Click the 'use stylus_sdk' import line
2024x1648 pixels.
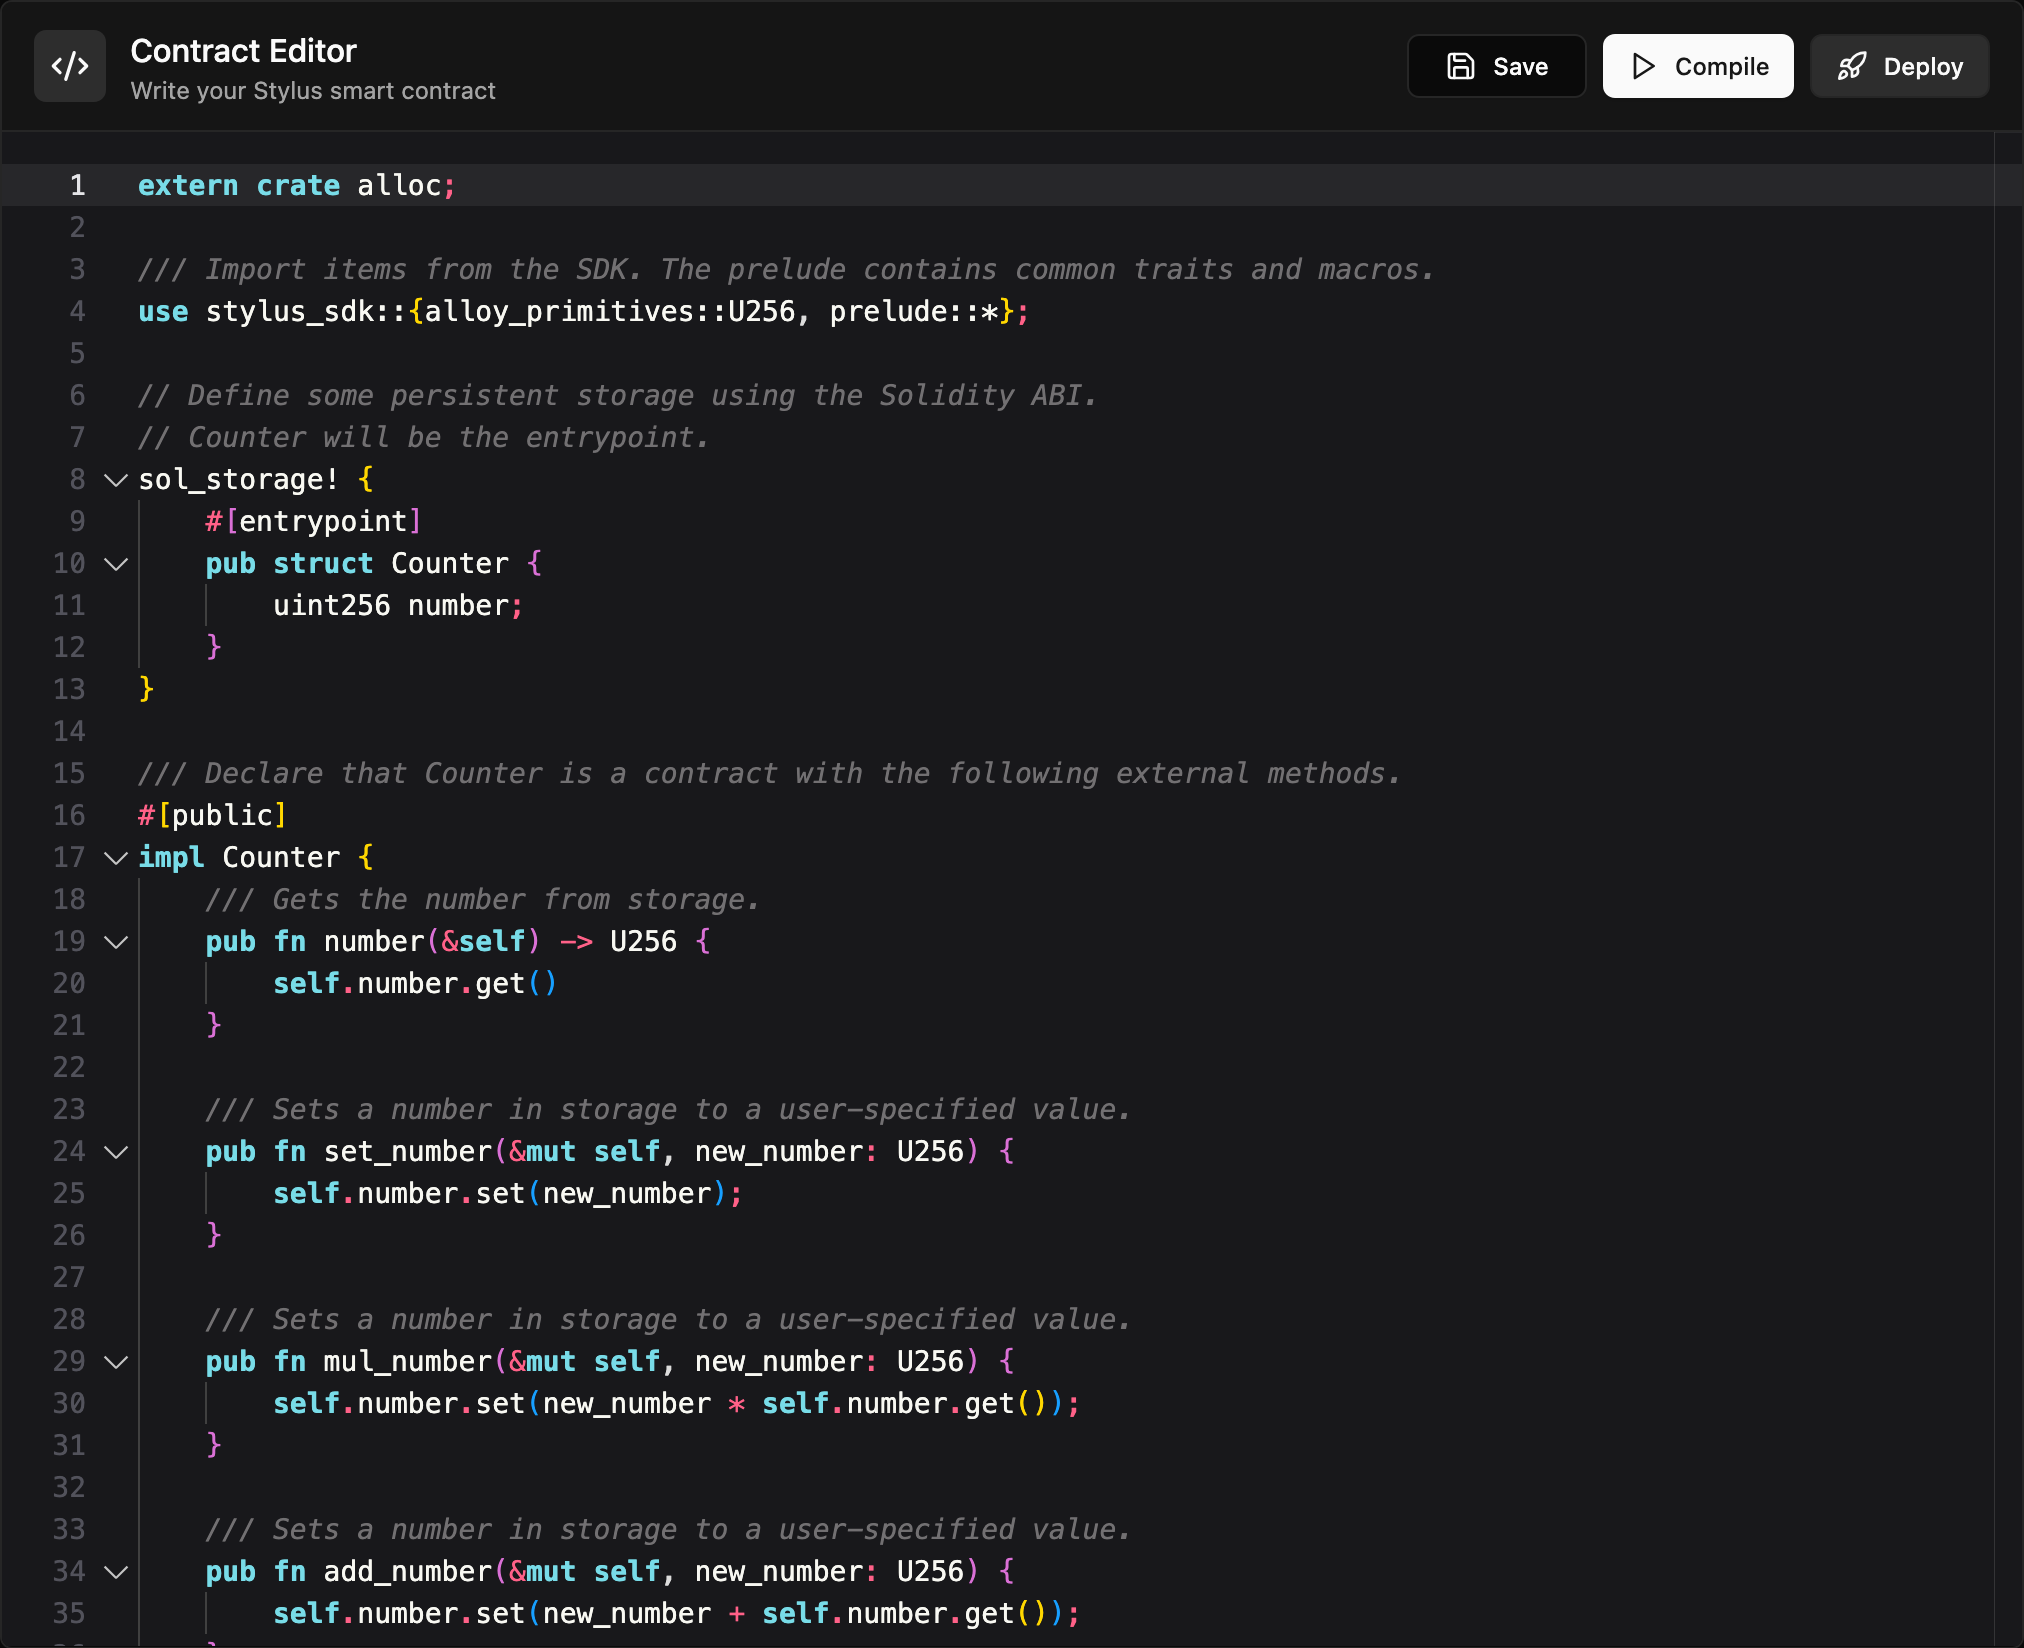tap(583, 312)
